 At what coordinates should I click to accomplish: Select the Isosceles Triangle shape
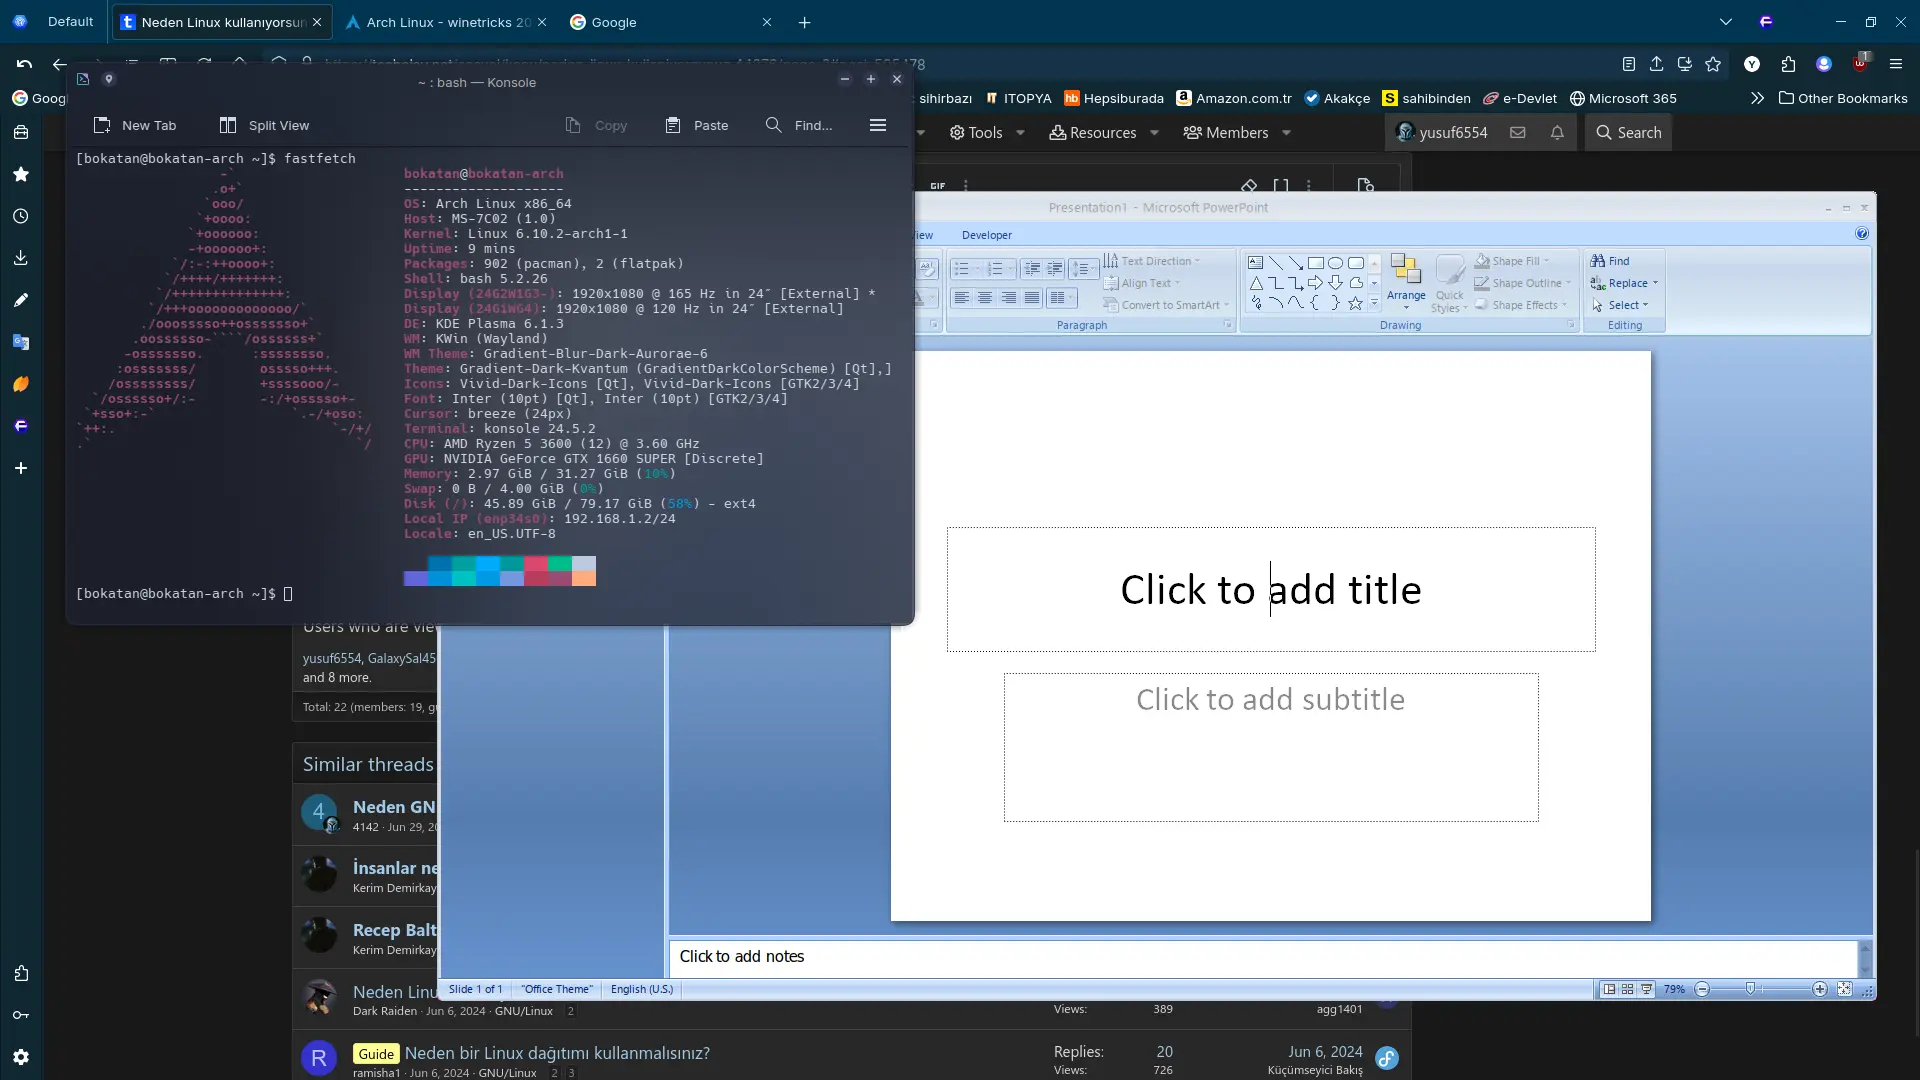pyautogui.click(x=1256, y=283)
